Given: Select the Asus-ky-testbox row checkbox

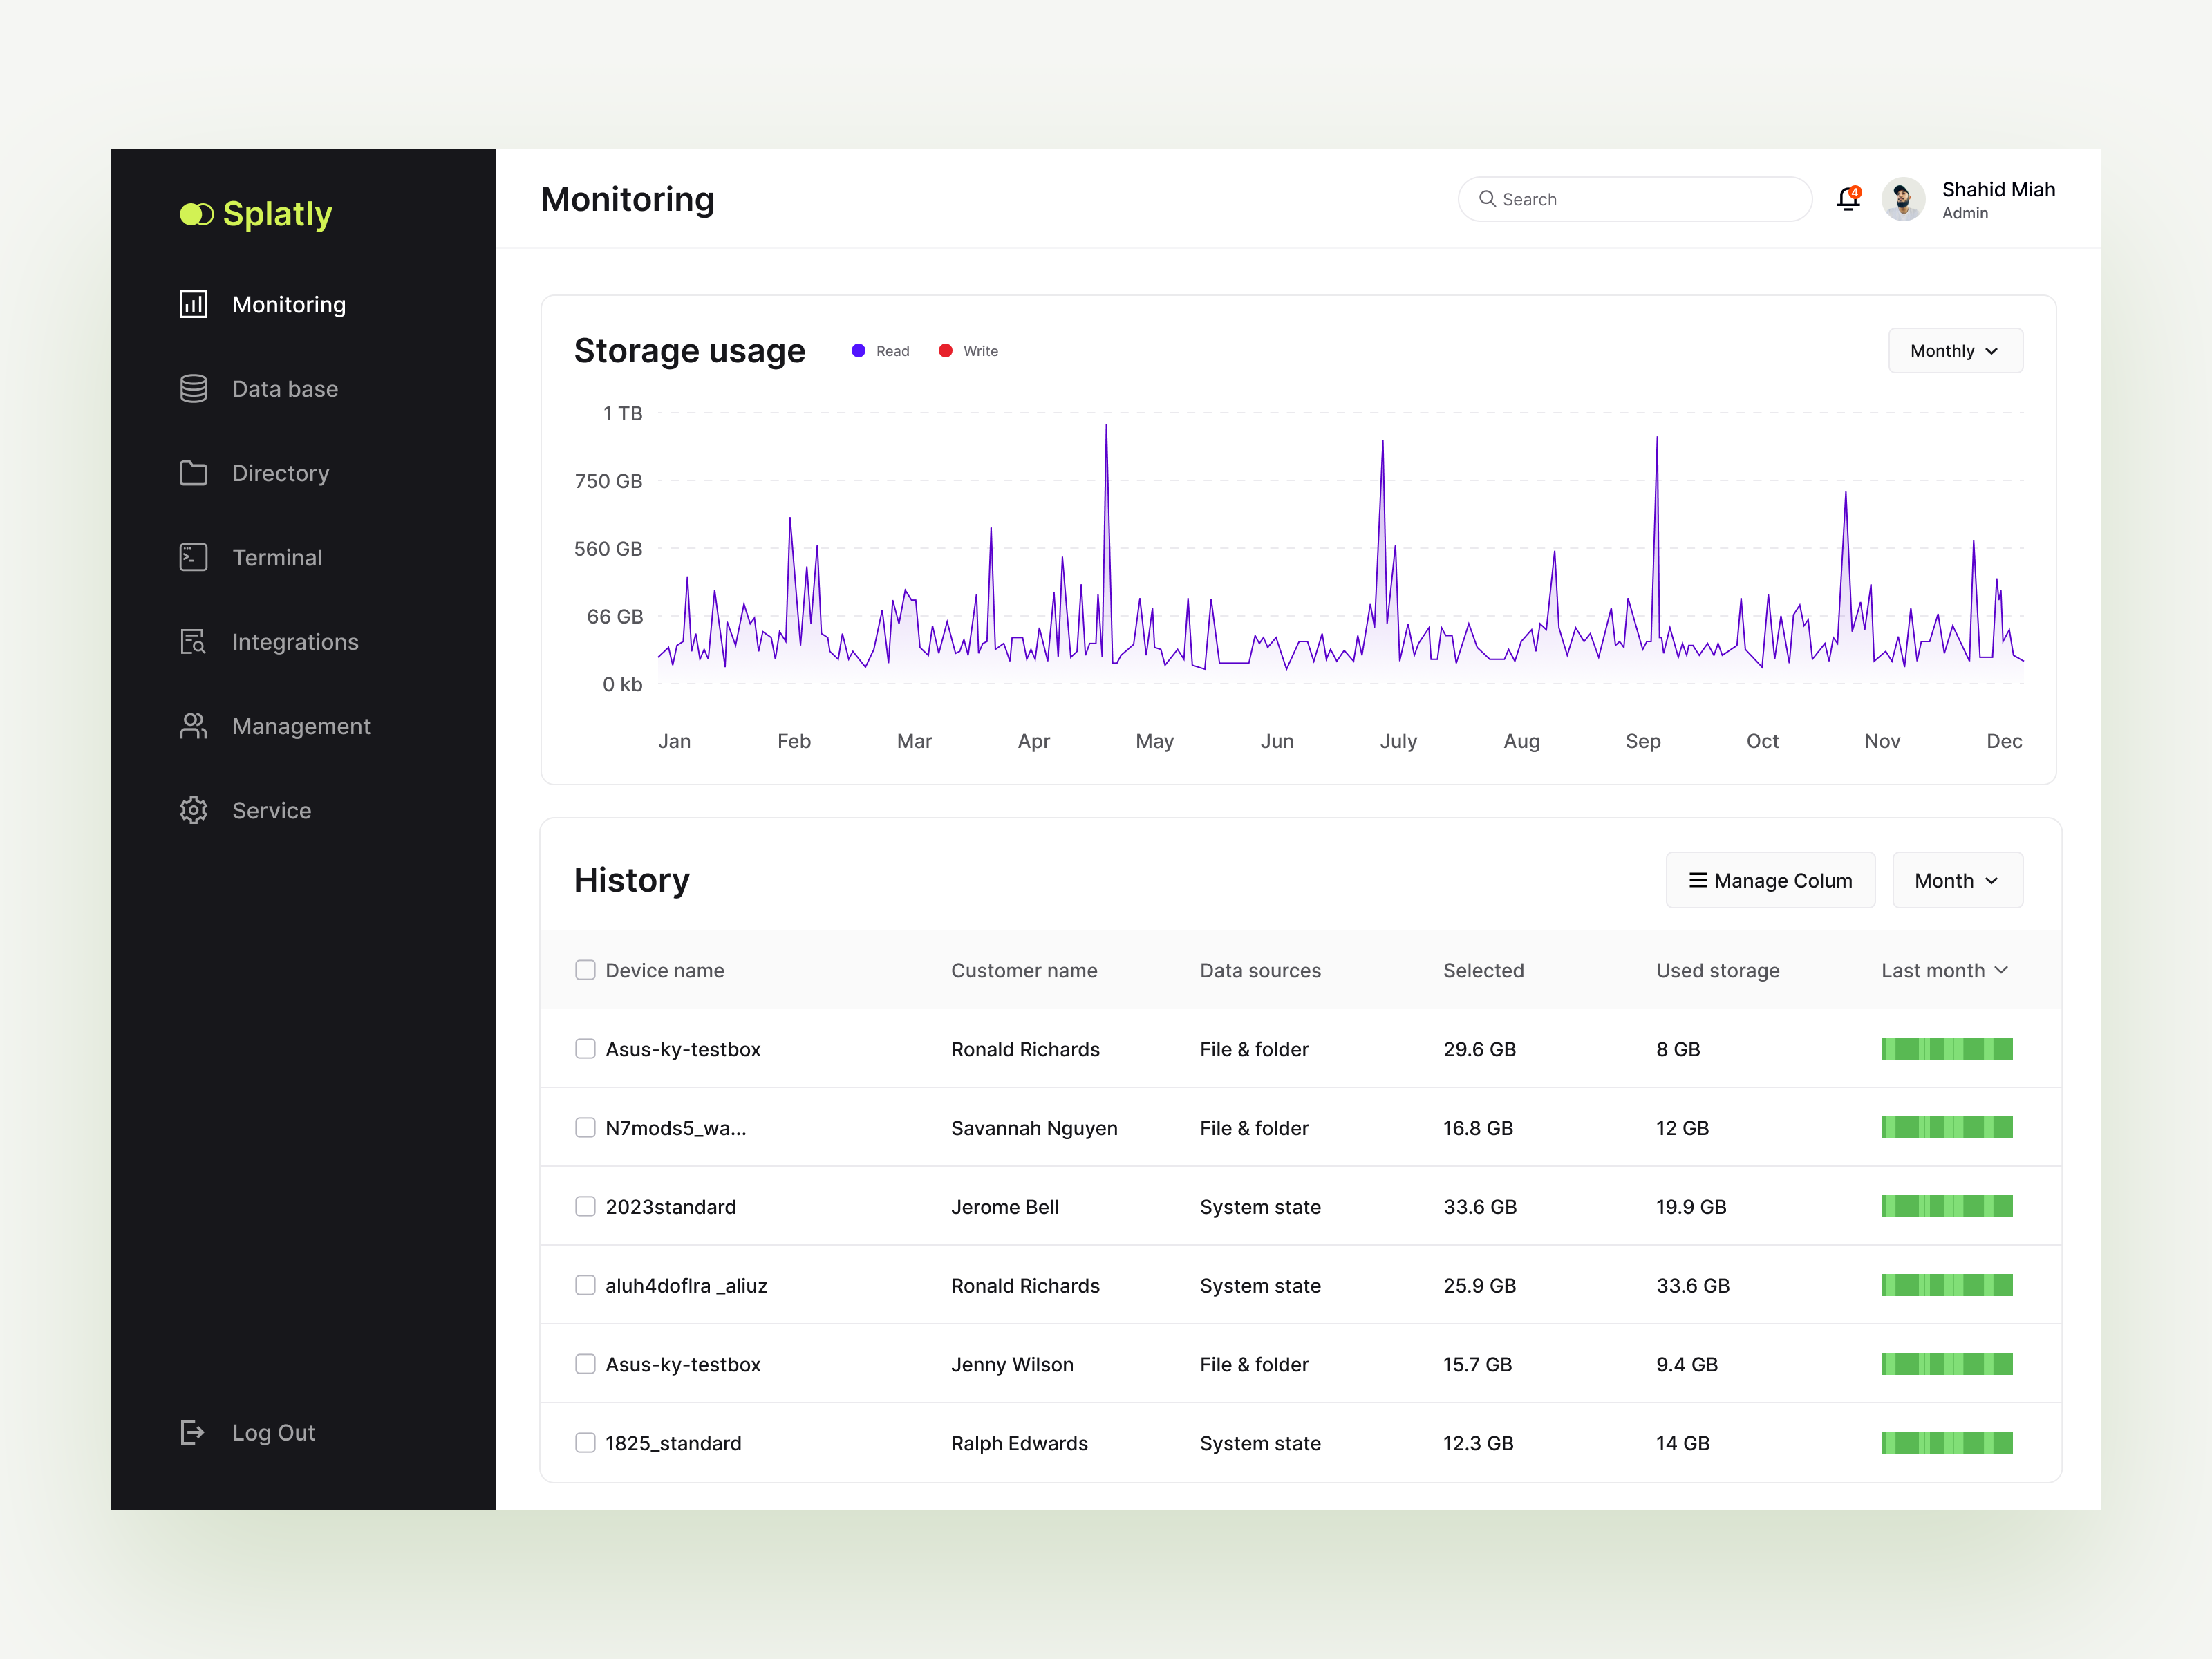Looking at the screenshot, I should (x=585, y=1049).
